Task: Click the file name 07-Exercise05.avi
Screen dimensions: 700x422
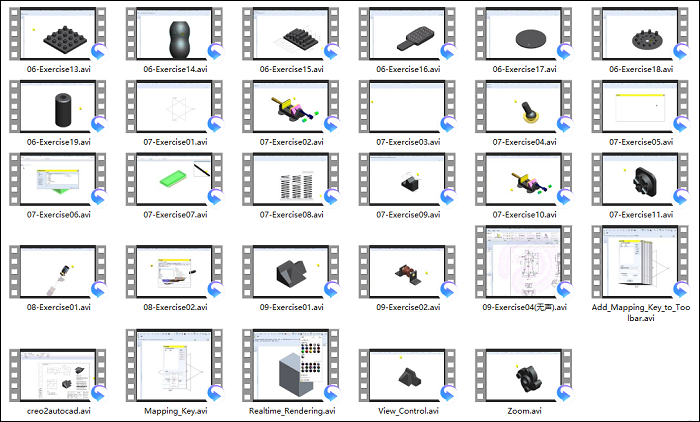Action: click(641, 142)
